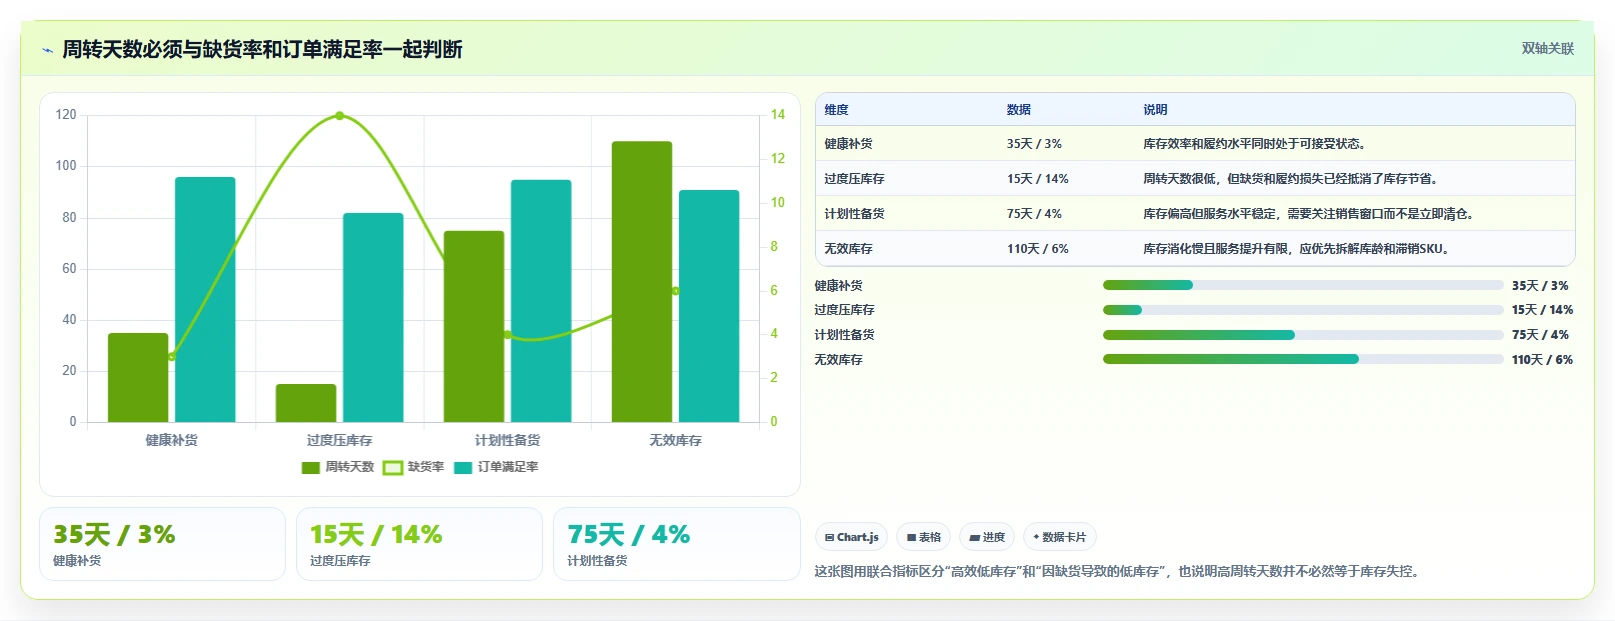Click the 过度压库存 x-axis label
1615x621 pixels.
[339, 440]
